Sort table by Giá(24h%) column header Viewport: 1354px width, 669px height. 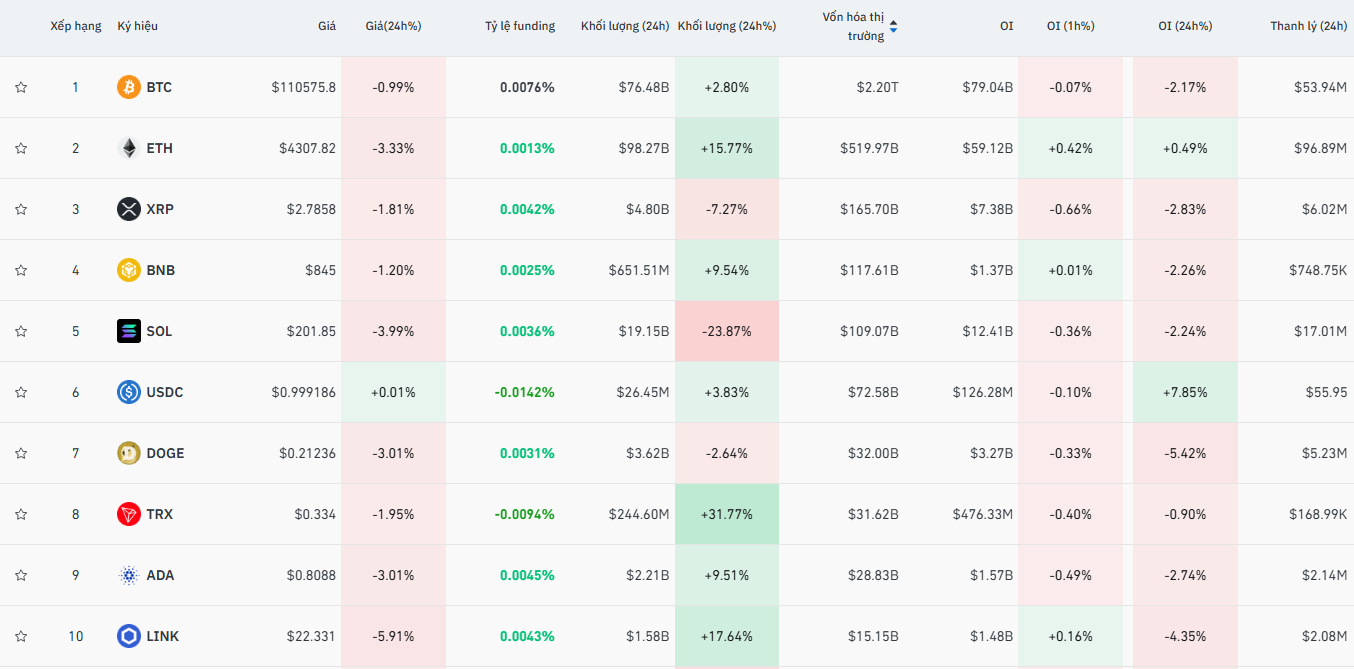(x=393, y=26)
